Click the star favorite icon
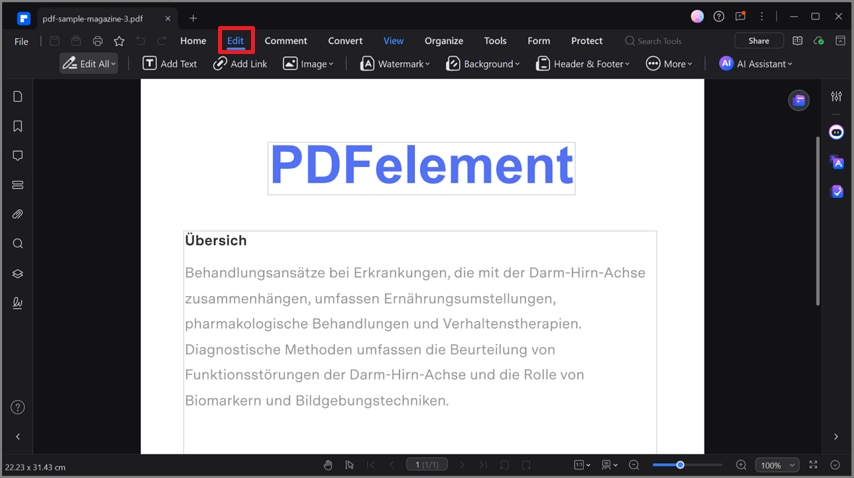The height and width of the screenshot is (478, 854). [x=119, y=41]
